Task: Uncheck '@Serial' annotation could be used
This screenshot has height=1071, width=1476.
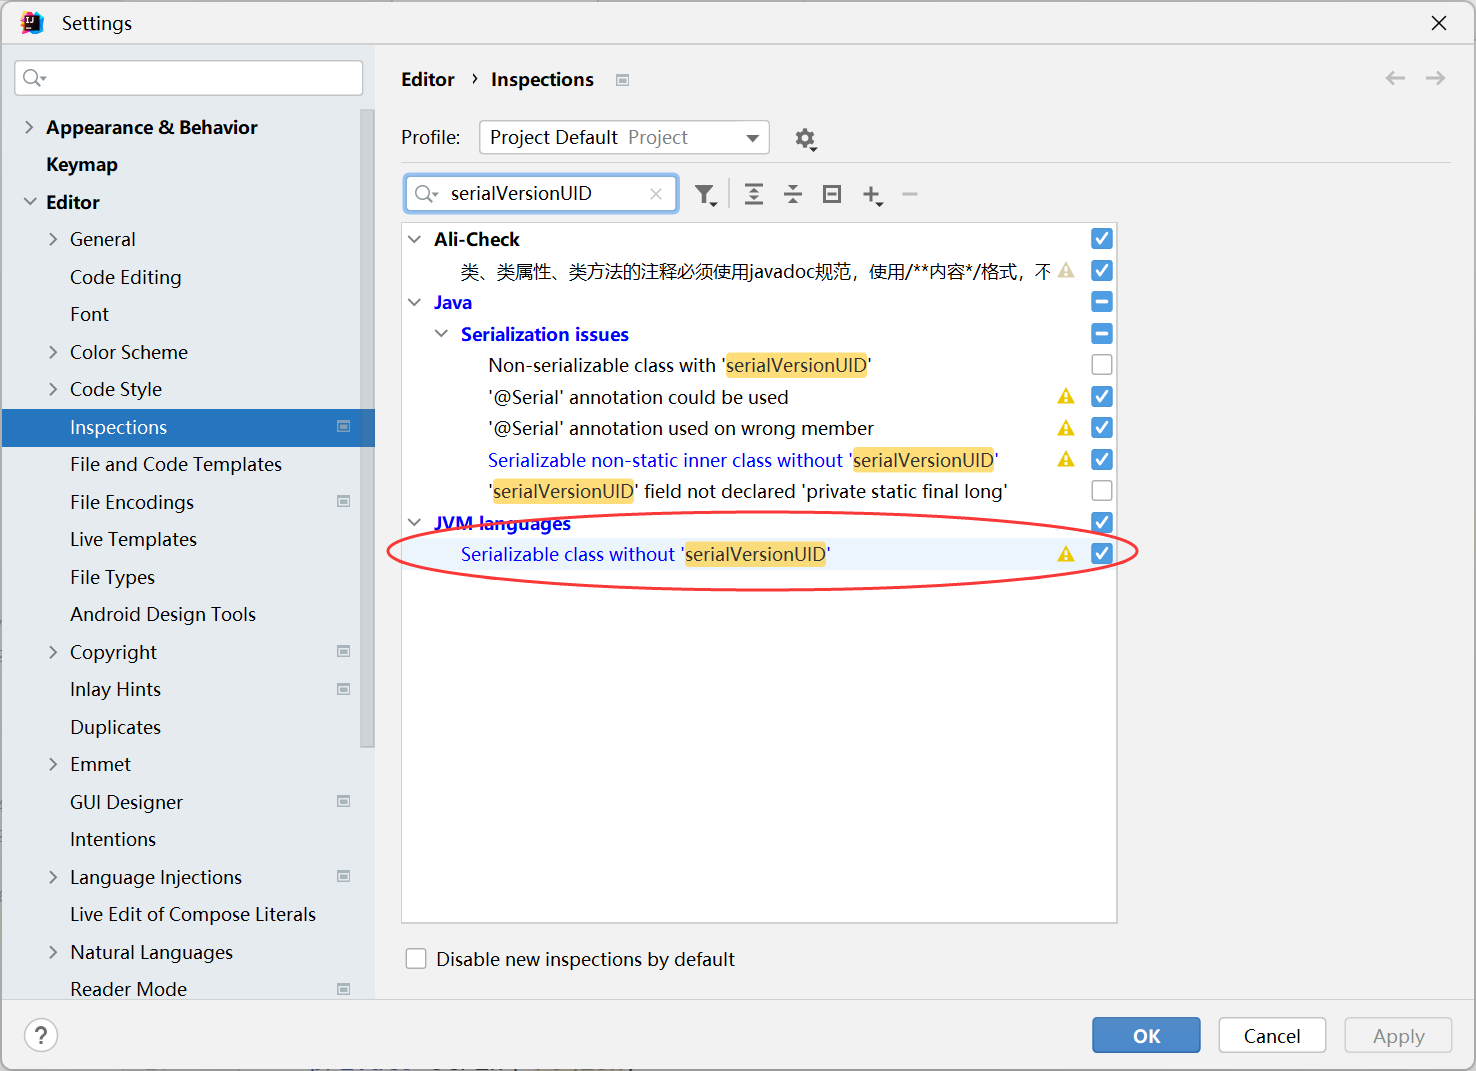Action: [x=1102, y=397]
